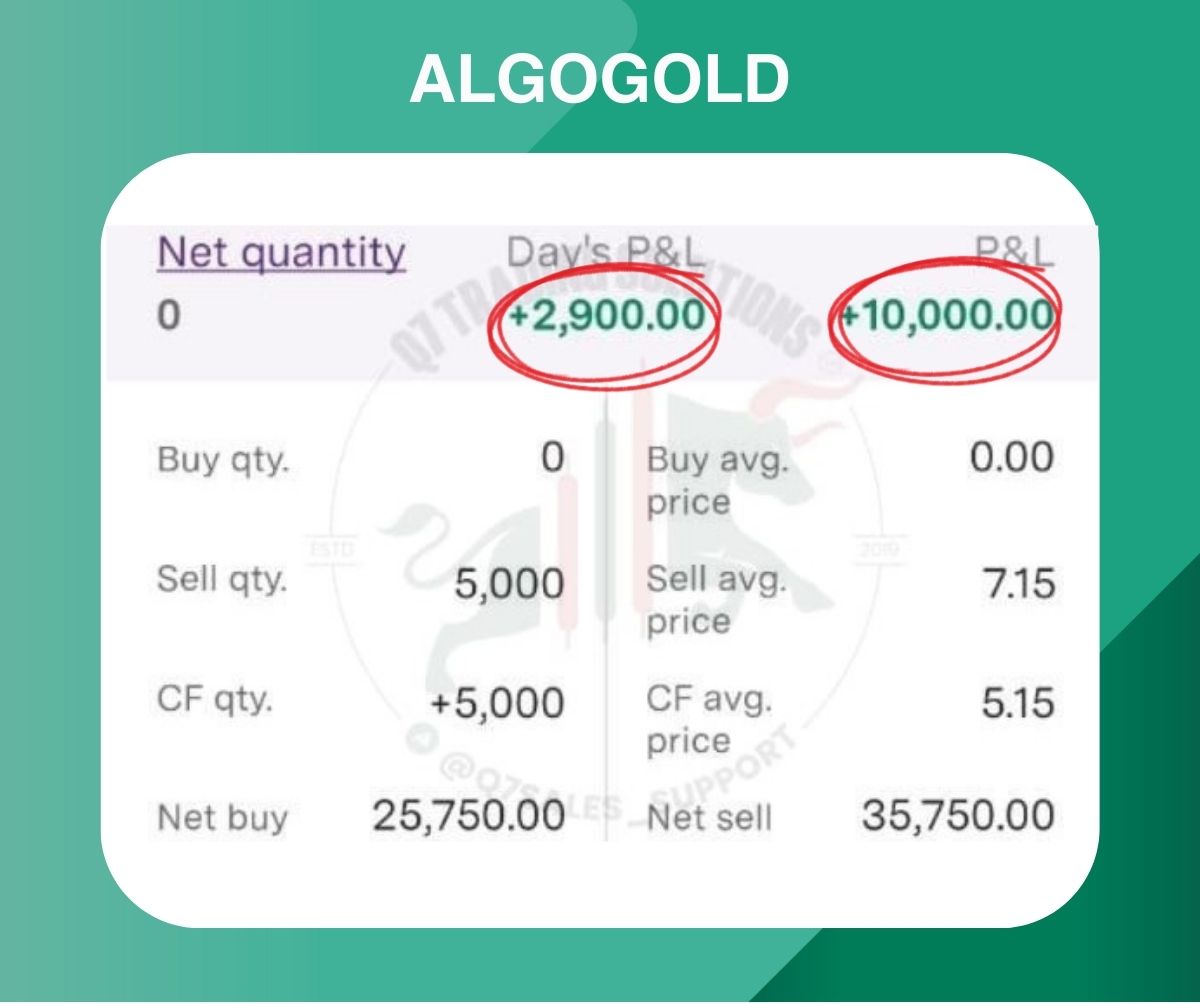Click the Sell avg. price label
The image size is (1200, 1004).
pos(716,600)
